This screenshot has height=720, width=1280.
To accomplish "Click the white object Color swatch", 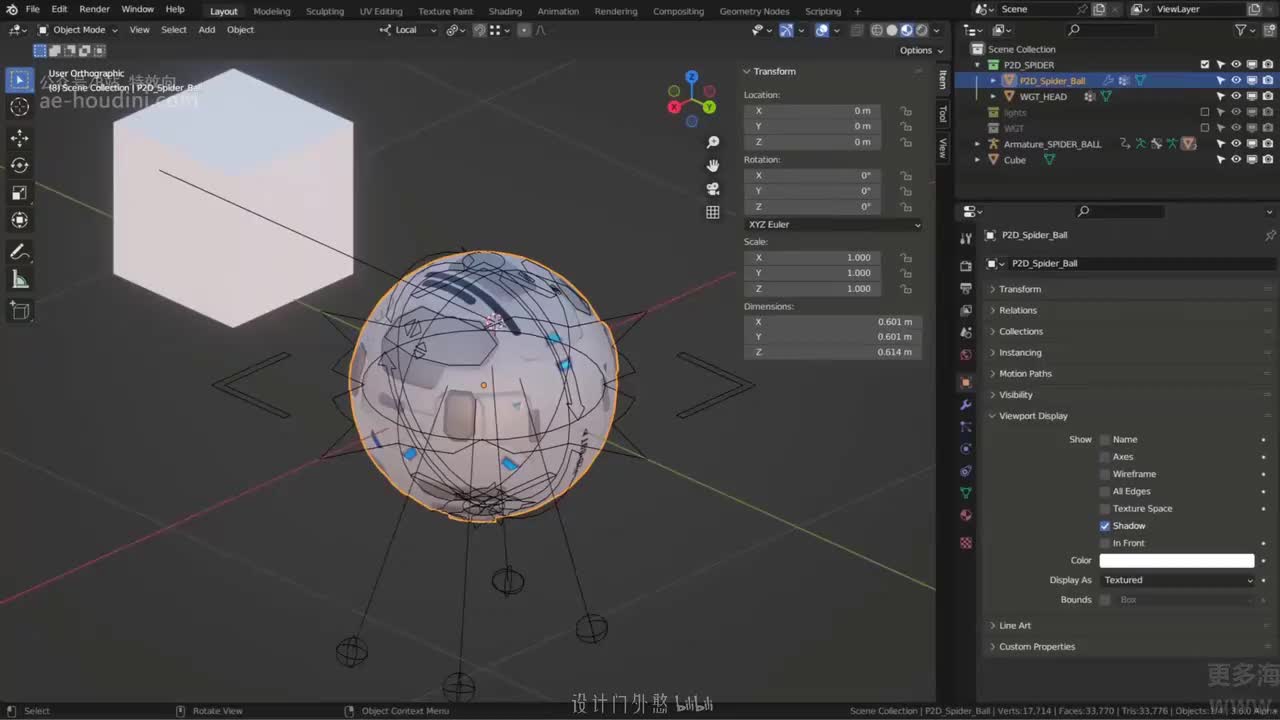I will [x=1177, y=561].
